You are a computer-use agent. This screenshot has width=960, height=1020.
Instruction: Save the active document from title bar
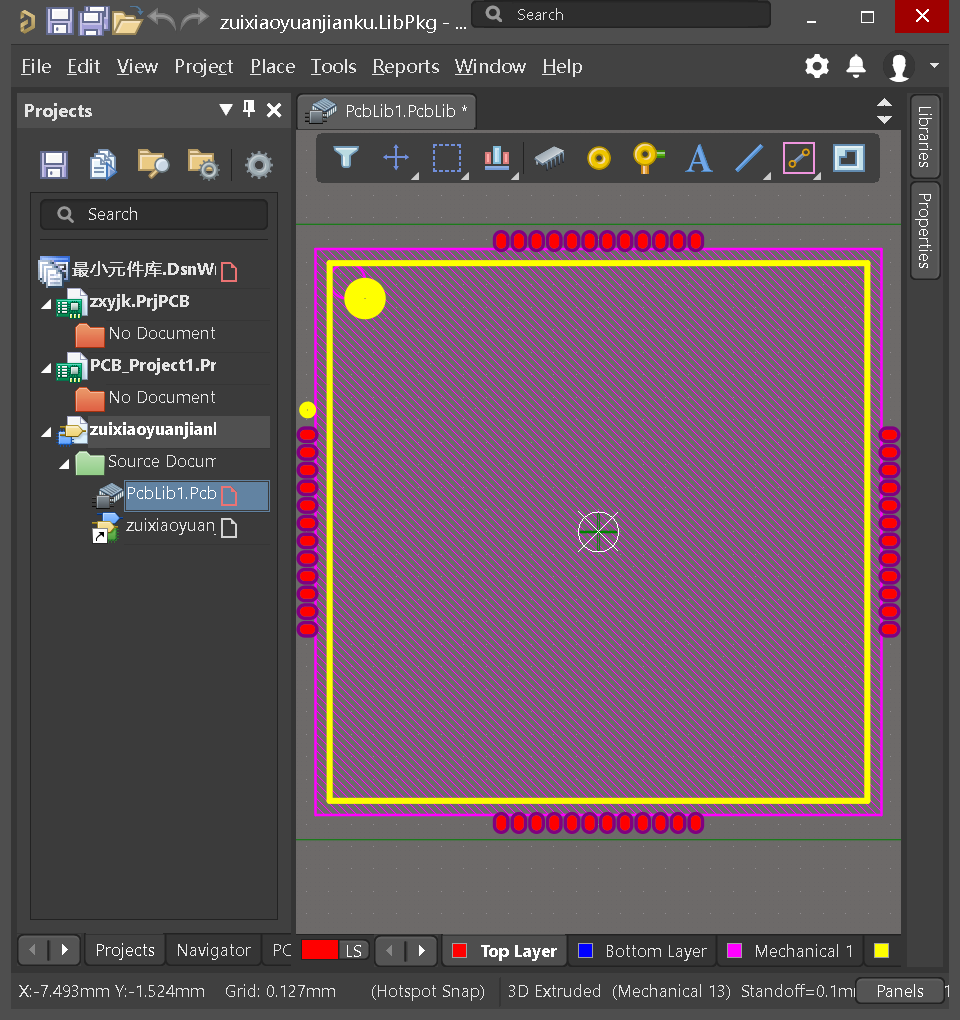(59, 21)
